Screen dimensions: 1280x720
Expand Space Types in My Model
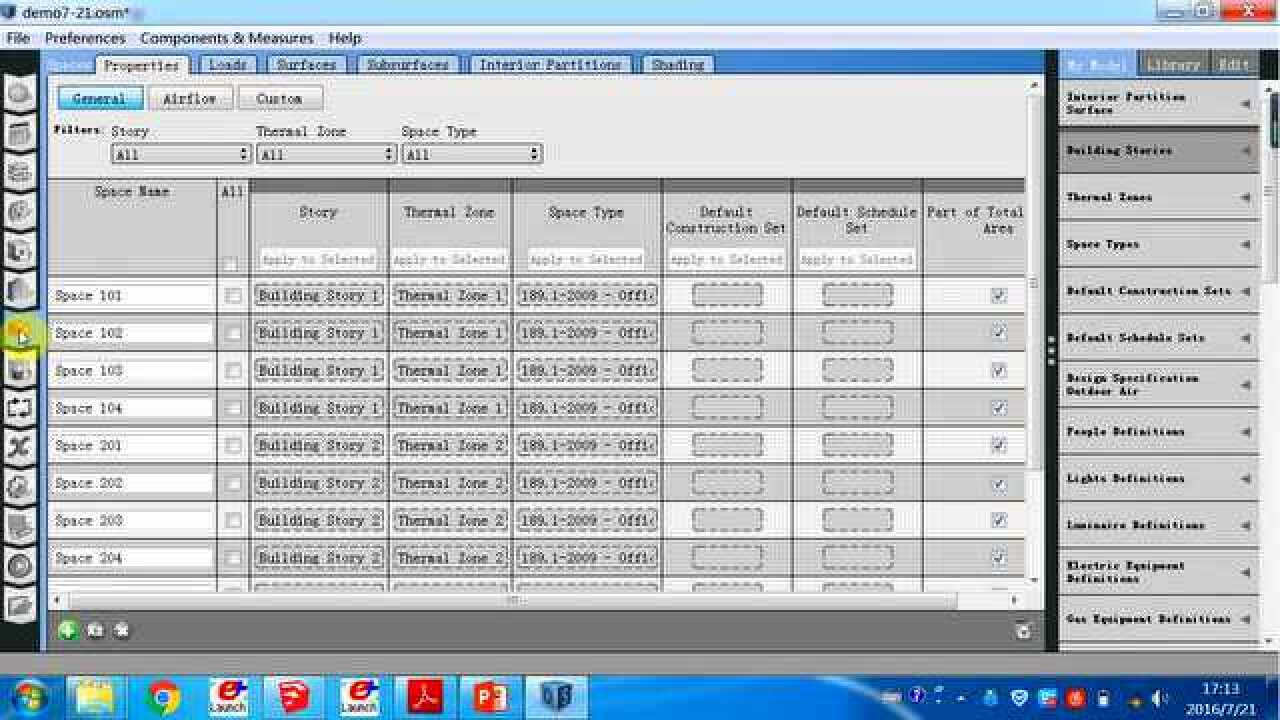point(1159,245)
